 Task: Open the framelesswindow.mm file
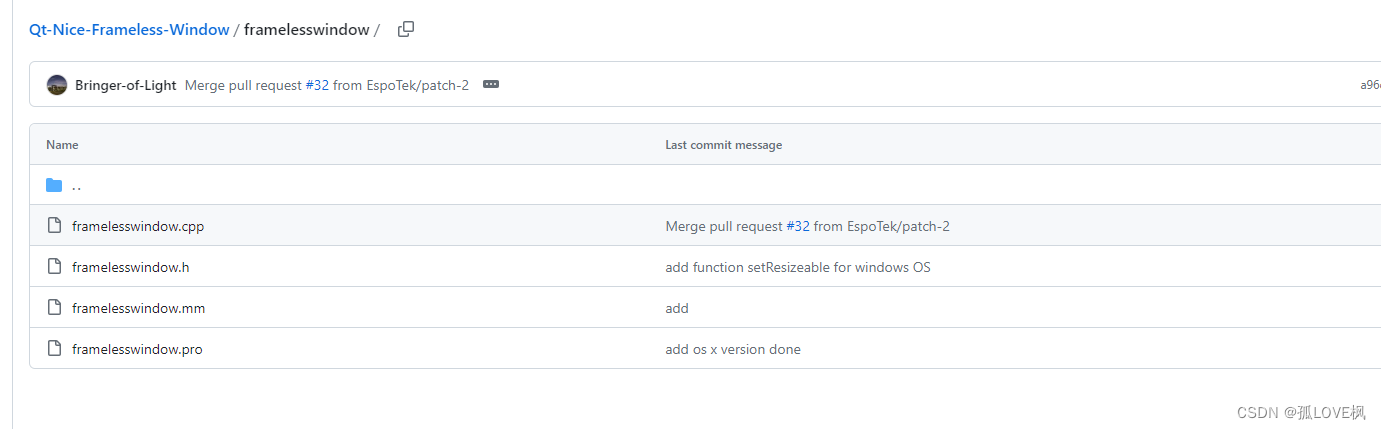138,308
